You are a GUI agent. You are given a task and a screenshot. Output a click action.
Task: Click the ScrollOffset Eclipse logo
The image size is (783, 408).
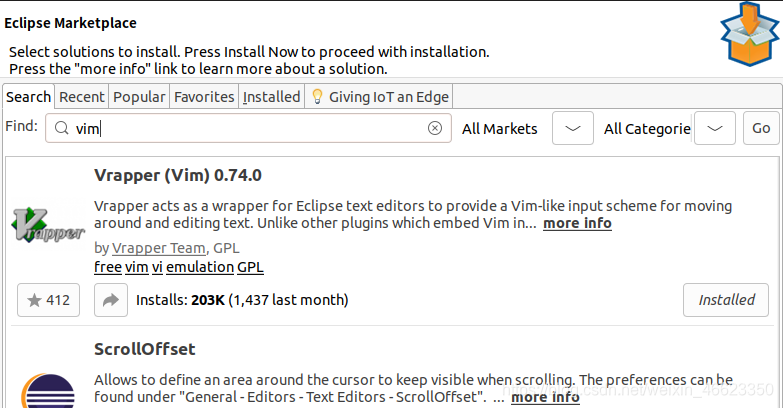coord(48,391)
